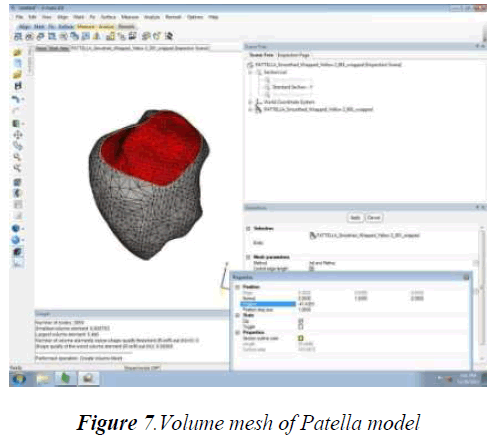Open the Method dropdown in Mesh parameters
This screenshot has height=438, width=492.
click(x=475, y=263)
